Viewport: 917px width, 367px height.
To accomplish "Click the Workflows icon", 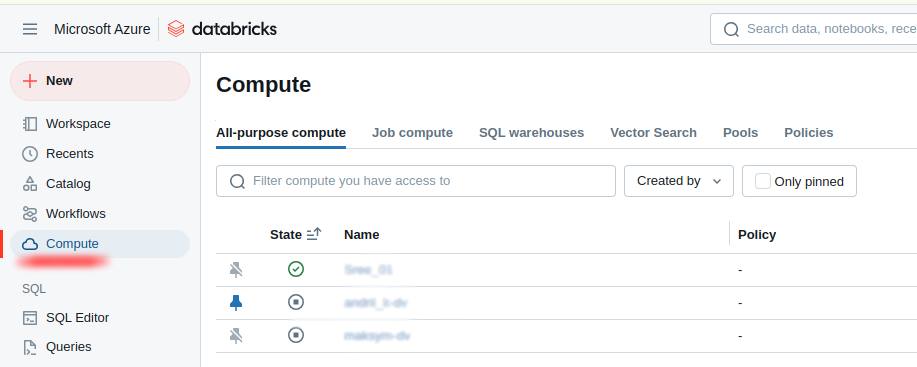I will click(x=29, y=214).
